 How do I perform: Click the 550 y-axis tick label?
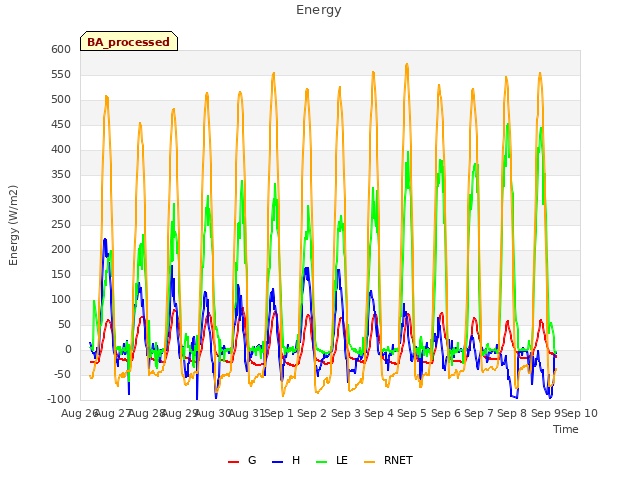[61, 75]
